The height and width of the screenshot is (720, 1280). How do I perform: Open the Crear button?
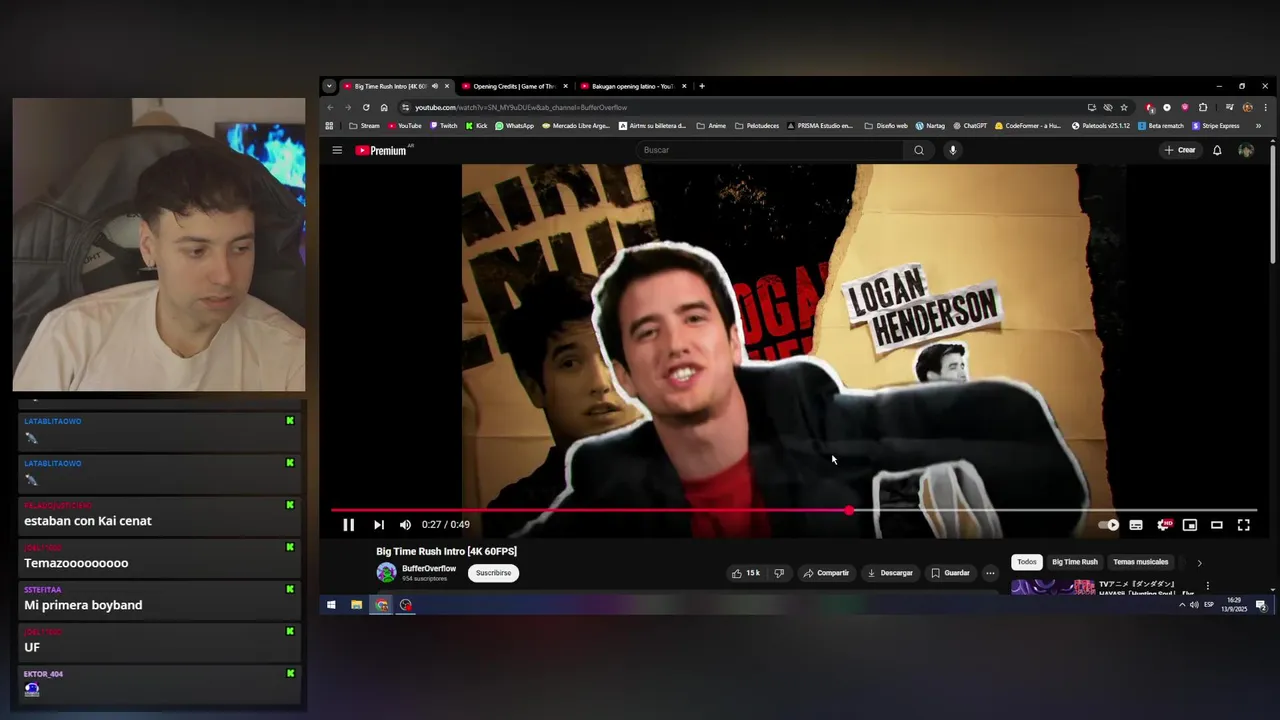click(1180, 150)
